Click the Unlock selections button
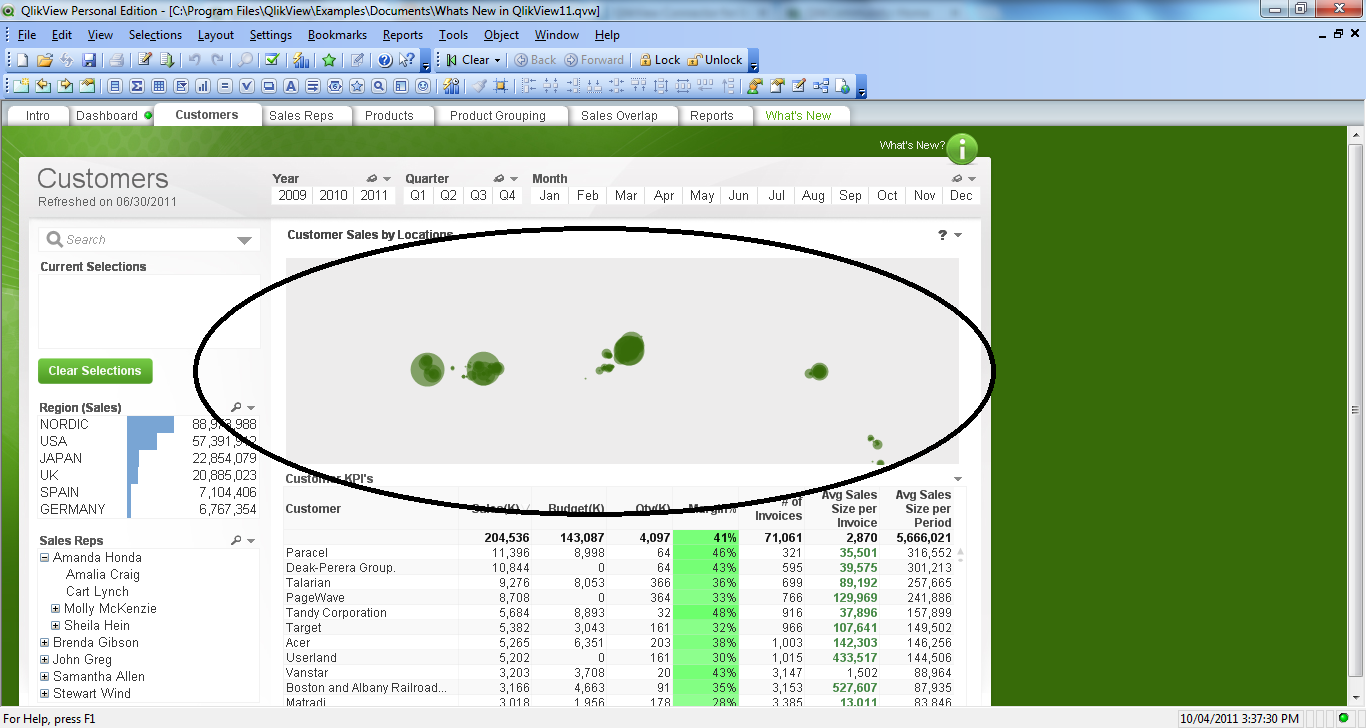This screenshot has width=1366, height=728. pos(714,60)
